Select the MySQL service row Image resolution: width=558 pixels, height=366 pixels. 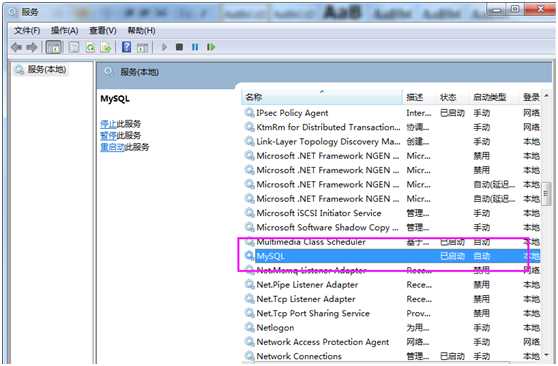(391, 256)
